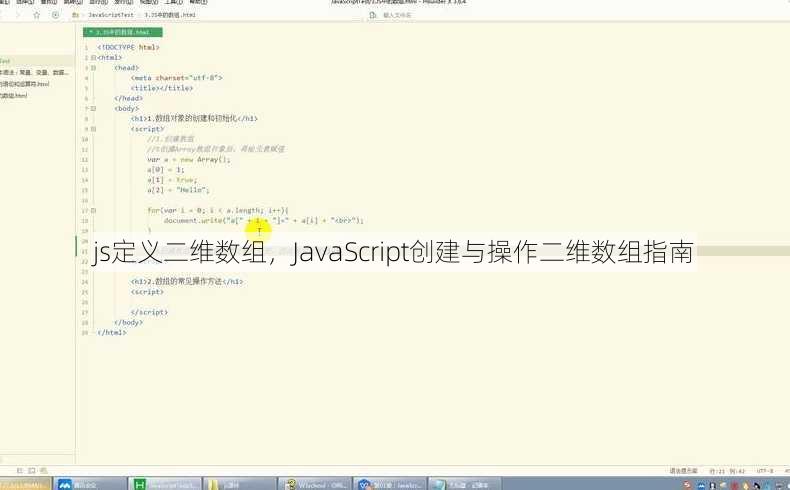
Task: Click the third icon in bottom-left status bar
Action: pos(43,471)
